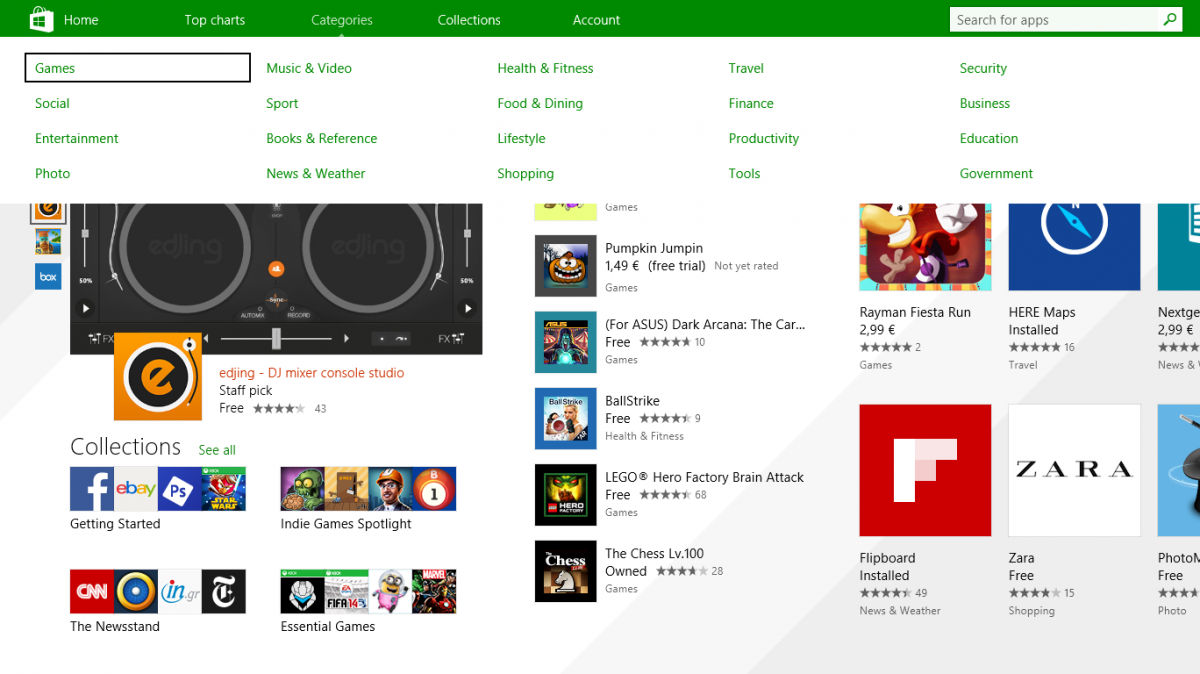Select the Entertainment category

[77, 138]
